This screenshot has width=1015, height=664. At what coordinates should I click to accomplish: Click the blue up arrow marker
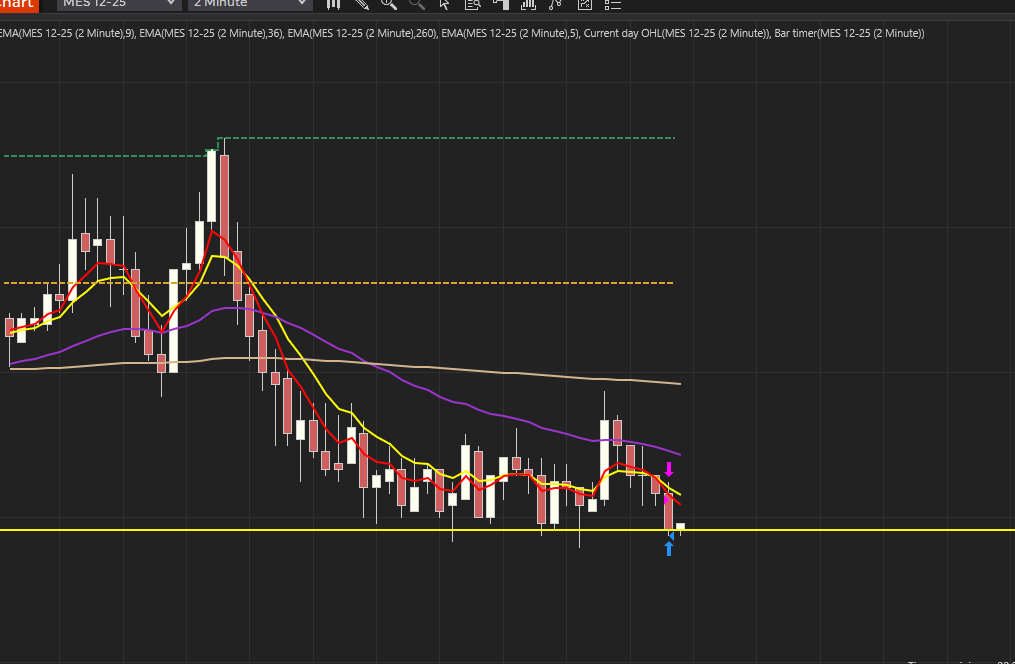tap(669, 548)
